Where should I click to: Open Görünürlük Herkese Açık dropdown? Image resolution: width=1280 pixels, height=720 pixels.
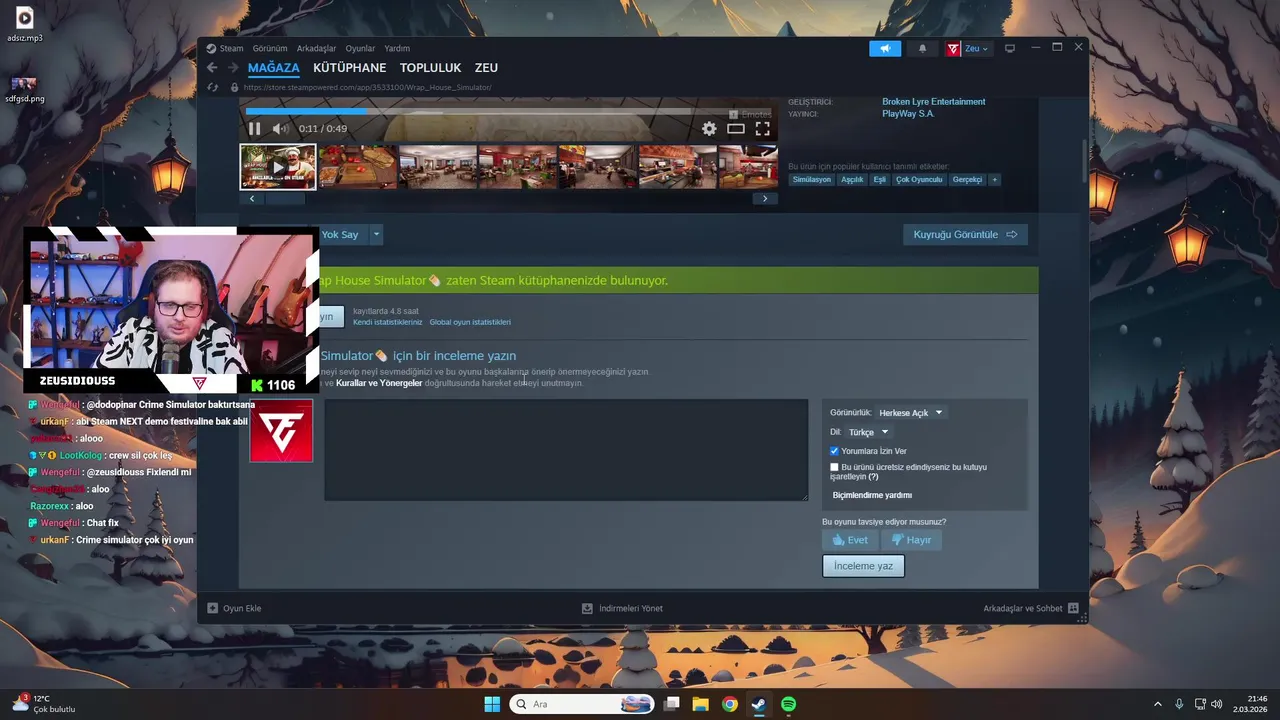(910, 412)
